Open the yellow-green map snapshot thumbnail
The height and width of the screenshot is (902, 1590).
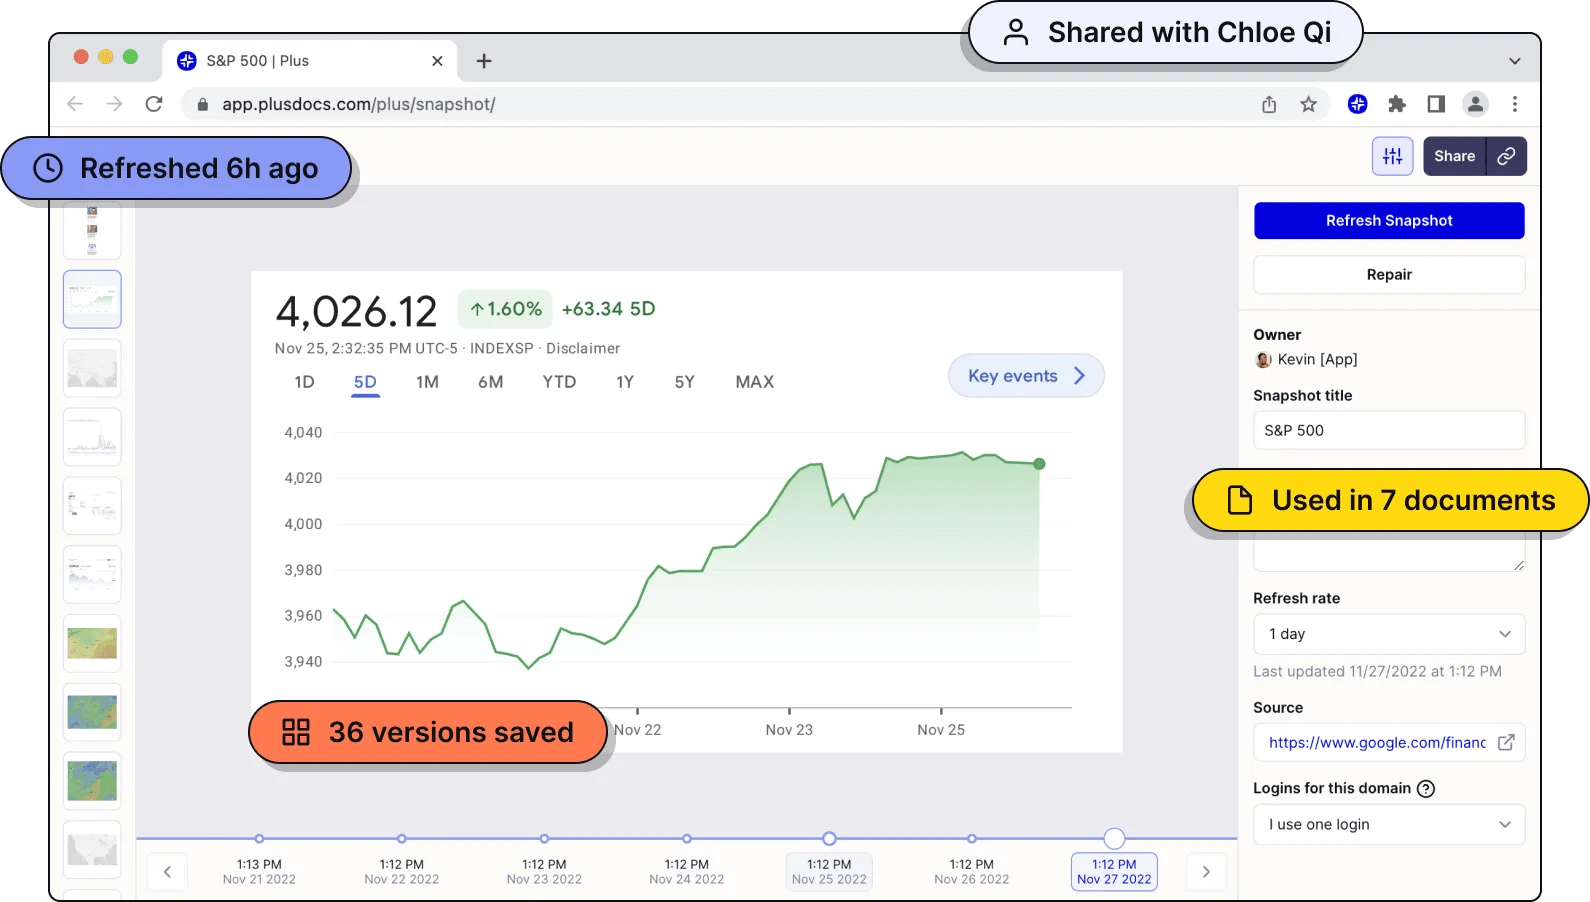pyautogui.click(x=92, y=643)
